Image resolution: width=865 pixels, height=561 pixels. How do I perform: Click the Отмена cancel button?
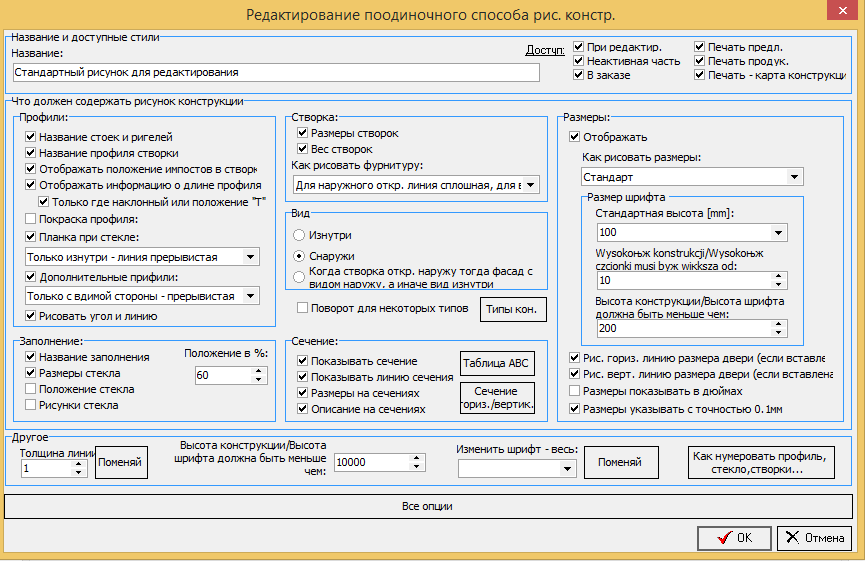[814, 537]
